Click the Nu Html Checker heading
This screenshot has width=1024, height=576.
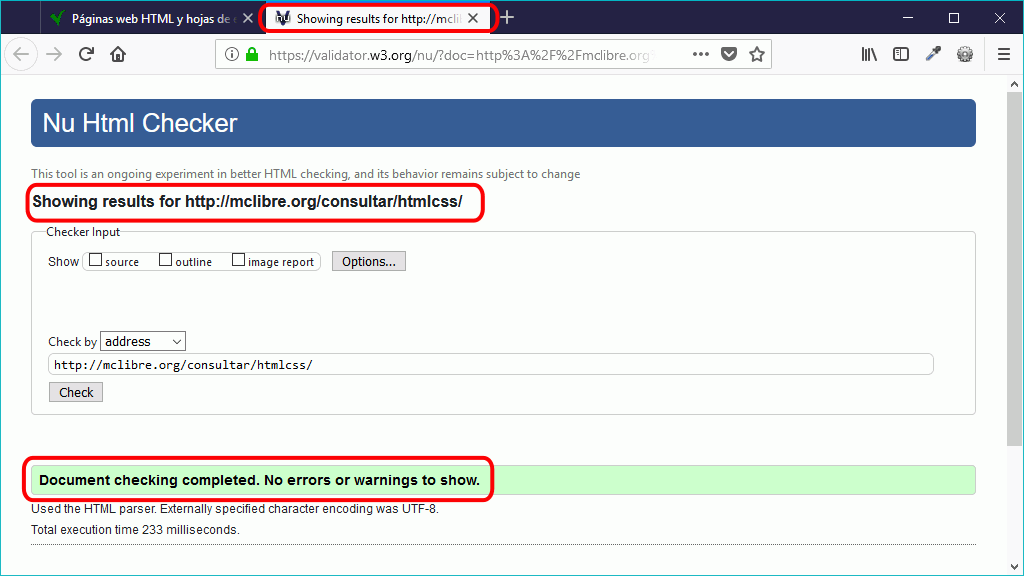point(140,123)
